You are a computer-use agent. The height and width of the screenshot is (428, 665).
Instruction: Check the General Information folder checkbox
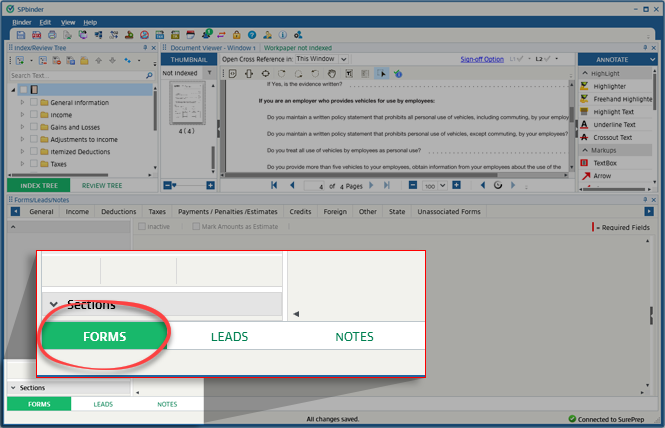click(x=34, y=103)
